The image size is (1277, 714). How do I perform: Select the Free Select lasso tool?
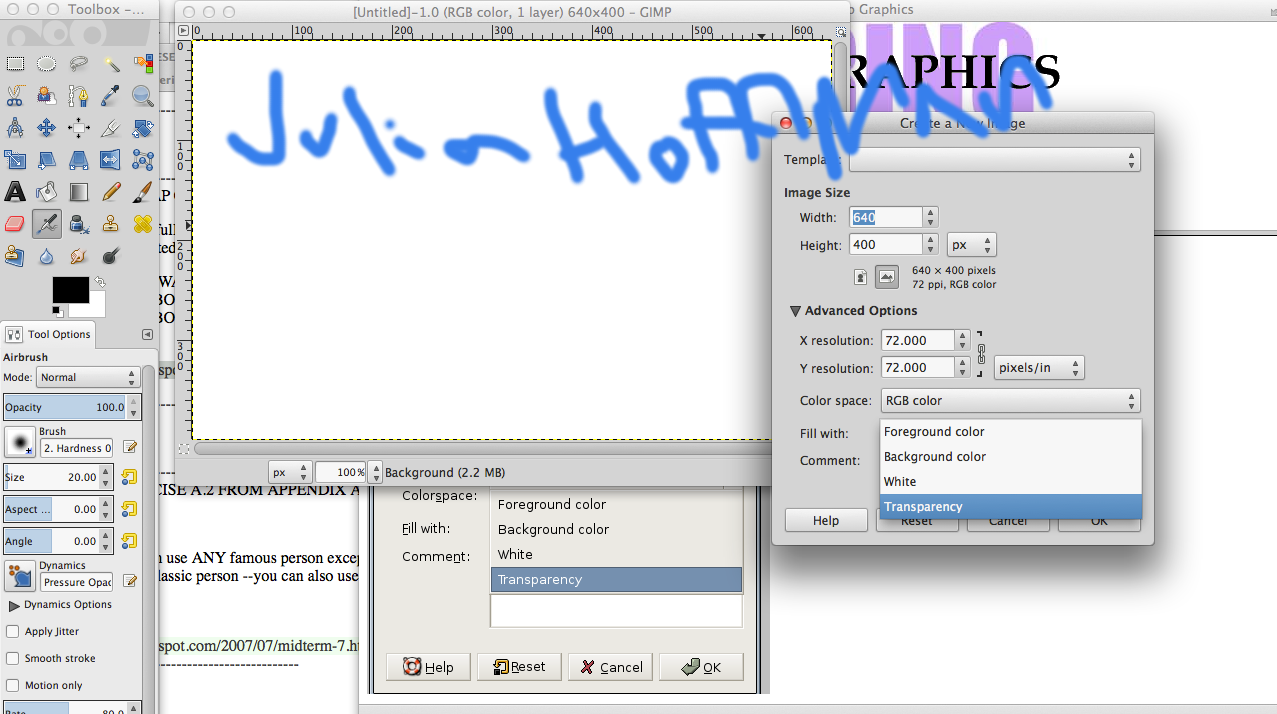tap(78, 64)
